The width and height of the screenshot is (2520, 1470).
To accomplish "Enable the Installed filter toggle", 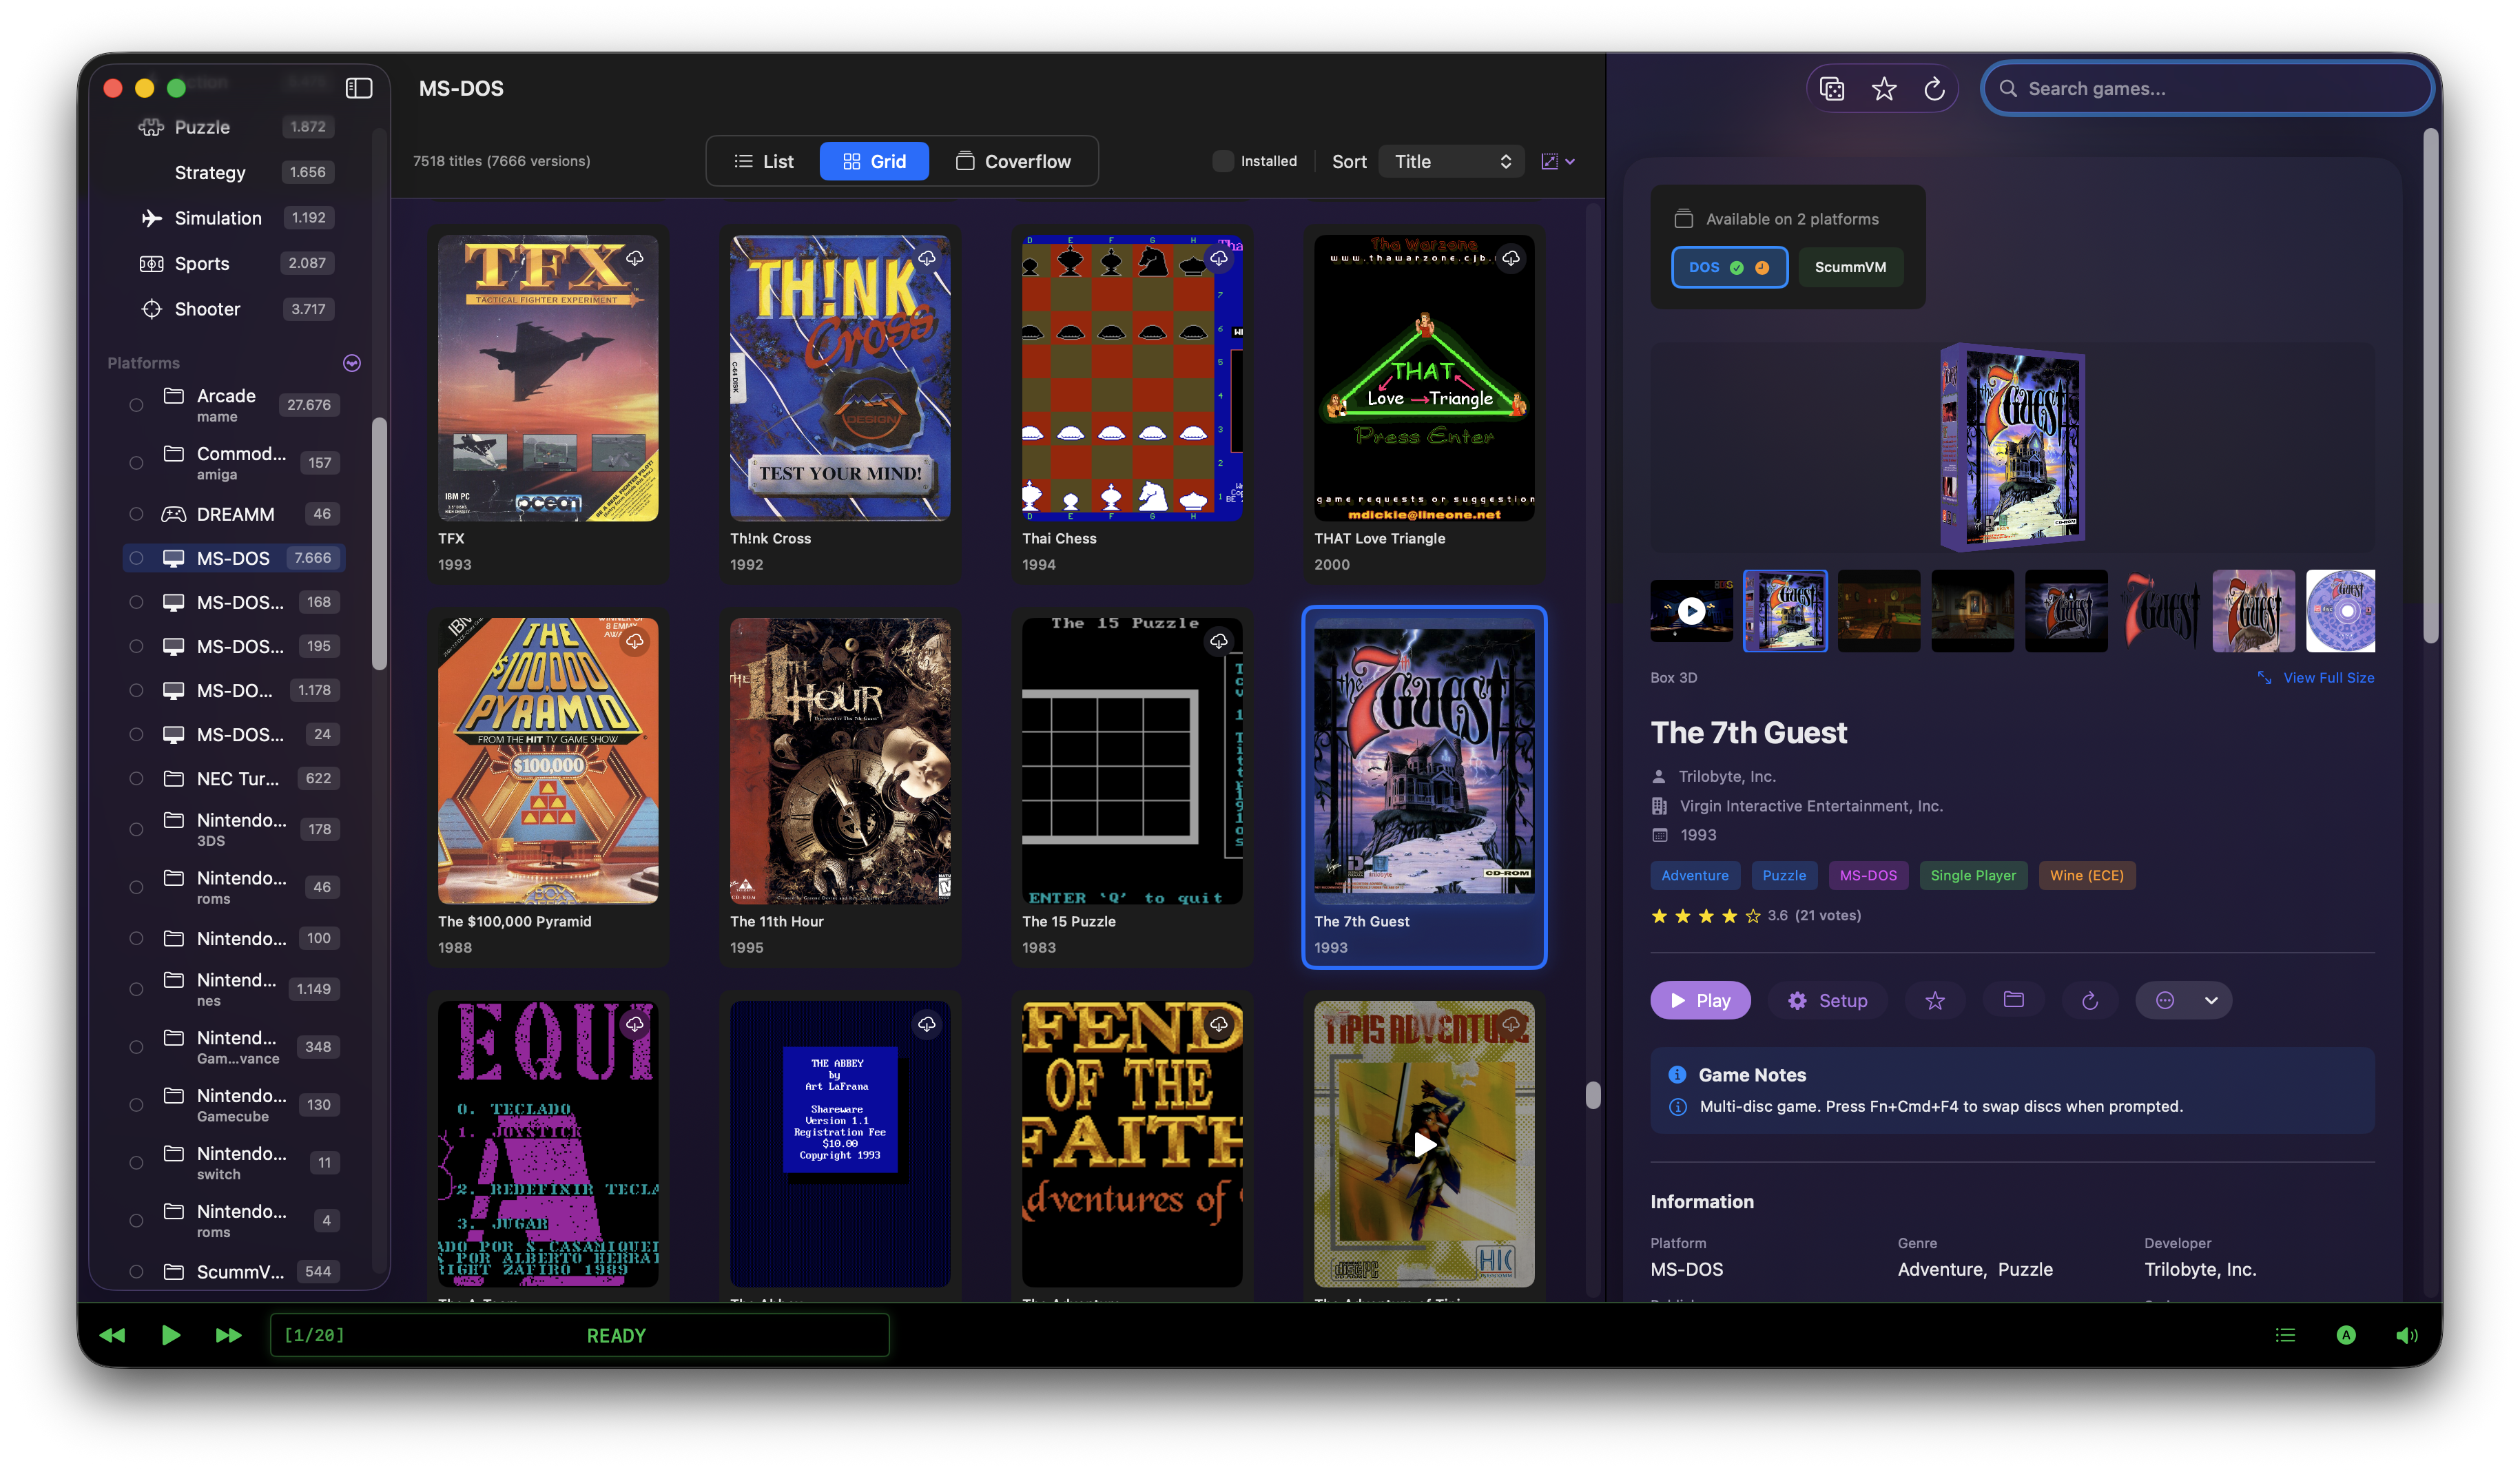I will click(1222, 160).
